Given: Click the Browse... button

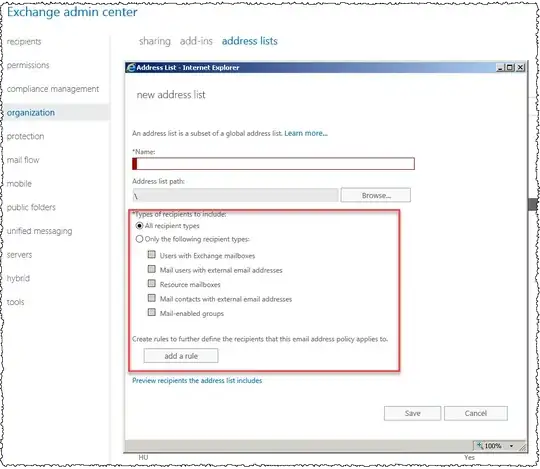Looking at the screenshot, I should 376,195.
